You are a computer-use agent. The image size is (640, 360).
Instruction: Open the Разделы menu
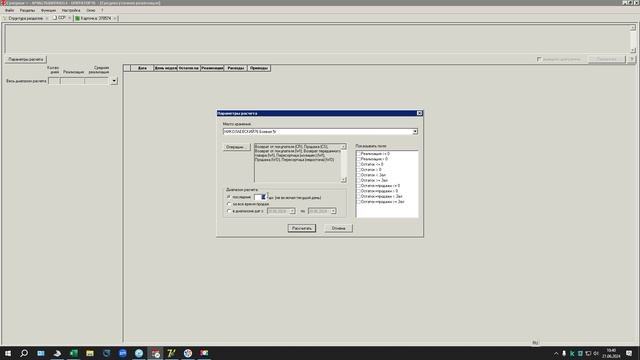[x=27, y=10]
